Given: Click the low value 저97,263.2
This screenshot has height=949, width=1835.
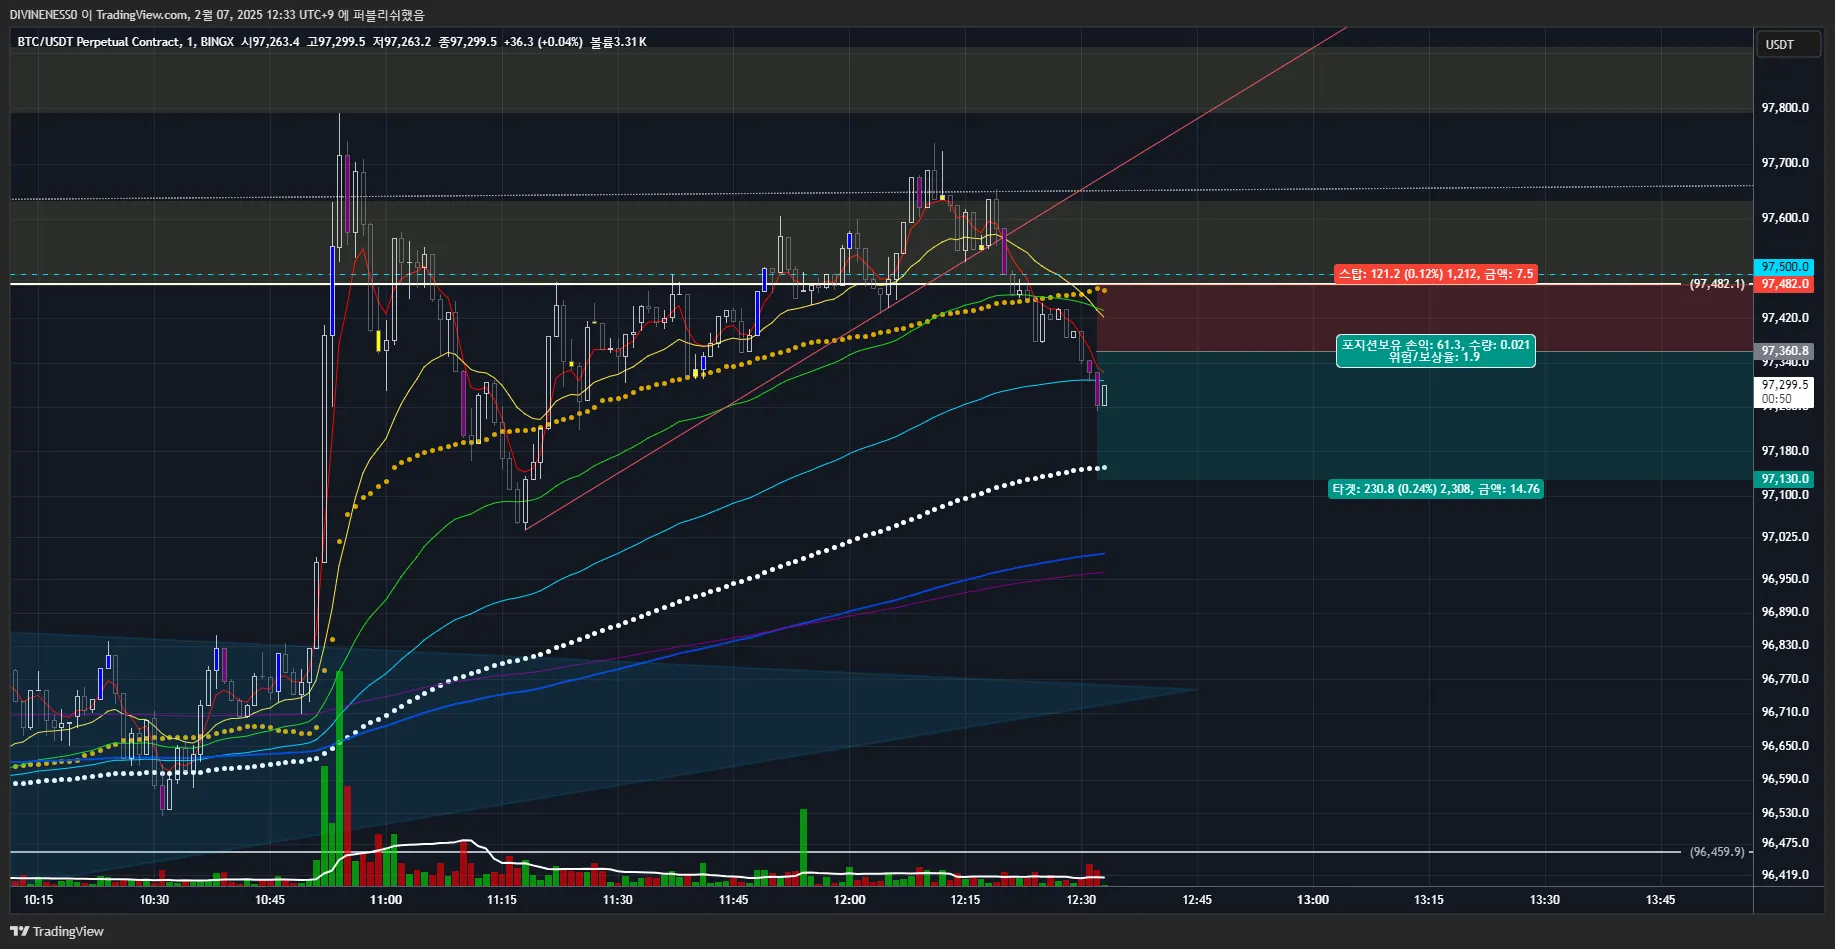Looking at the screenshot, I should [402, 42].
